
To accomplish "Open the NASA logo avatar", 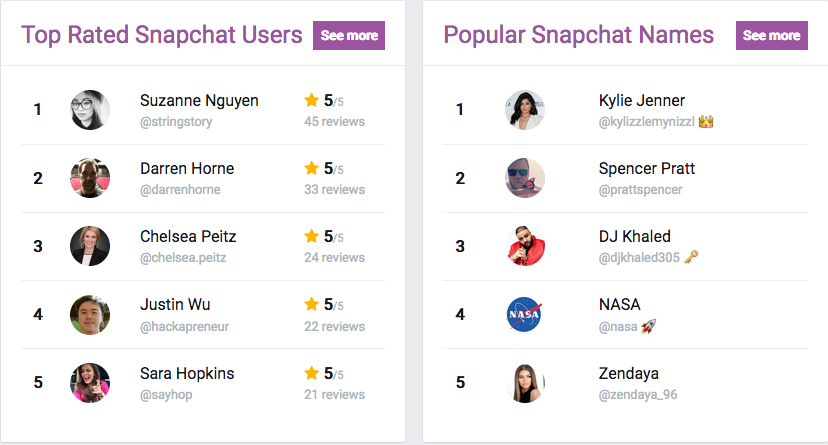I will point(524,315).
